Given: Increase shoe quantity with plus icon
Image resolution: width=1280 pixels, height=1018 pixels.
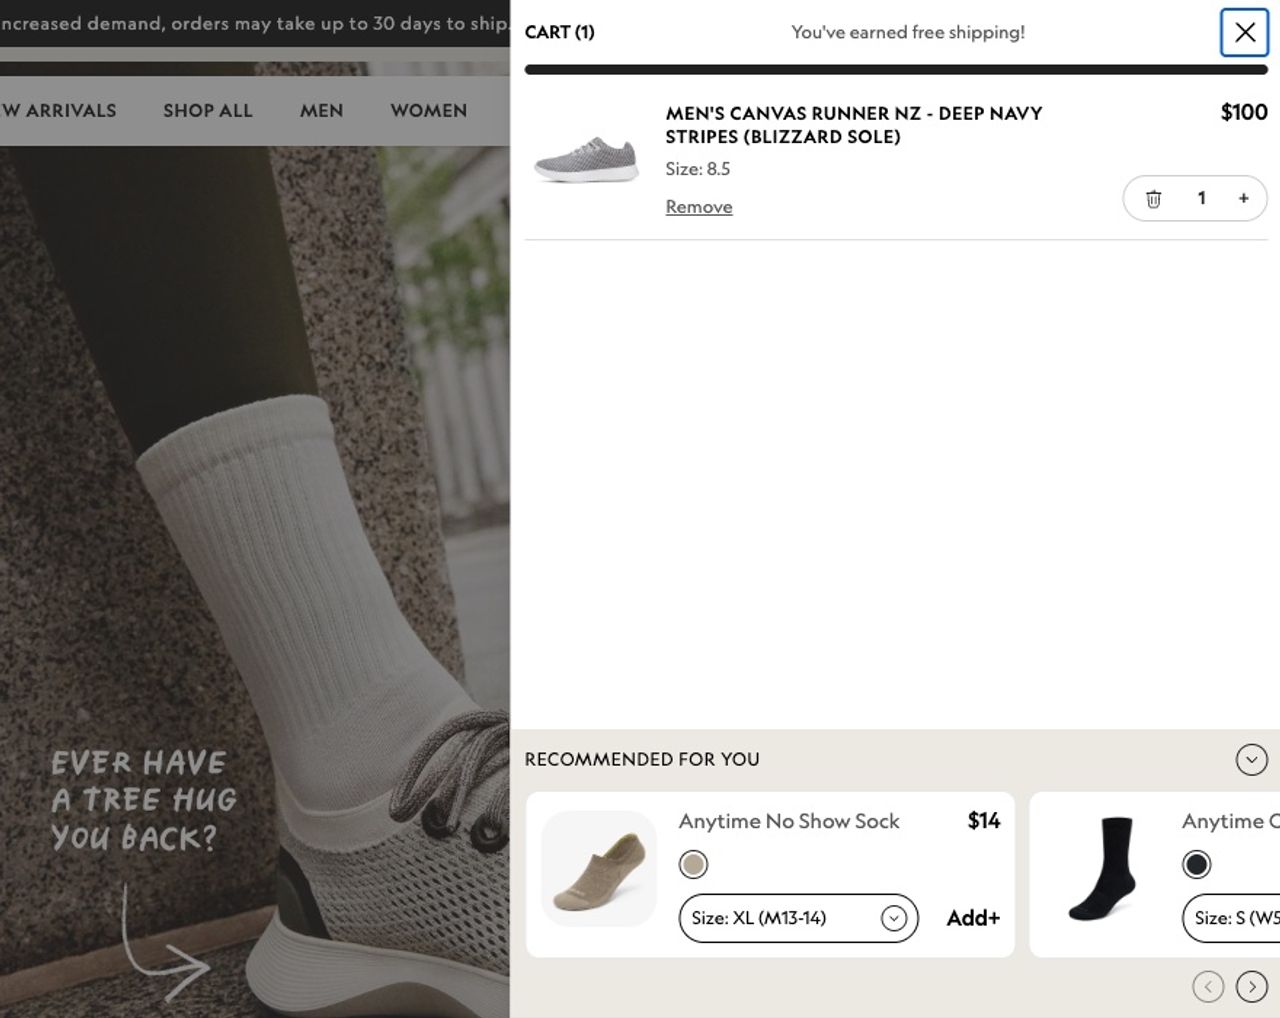Looking at the screenshot, I should coord(1243,199).
